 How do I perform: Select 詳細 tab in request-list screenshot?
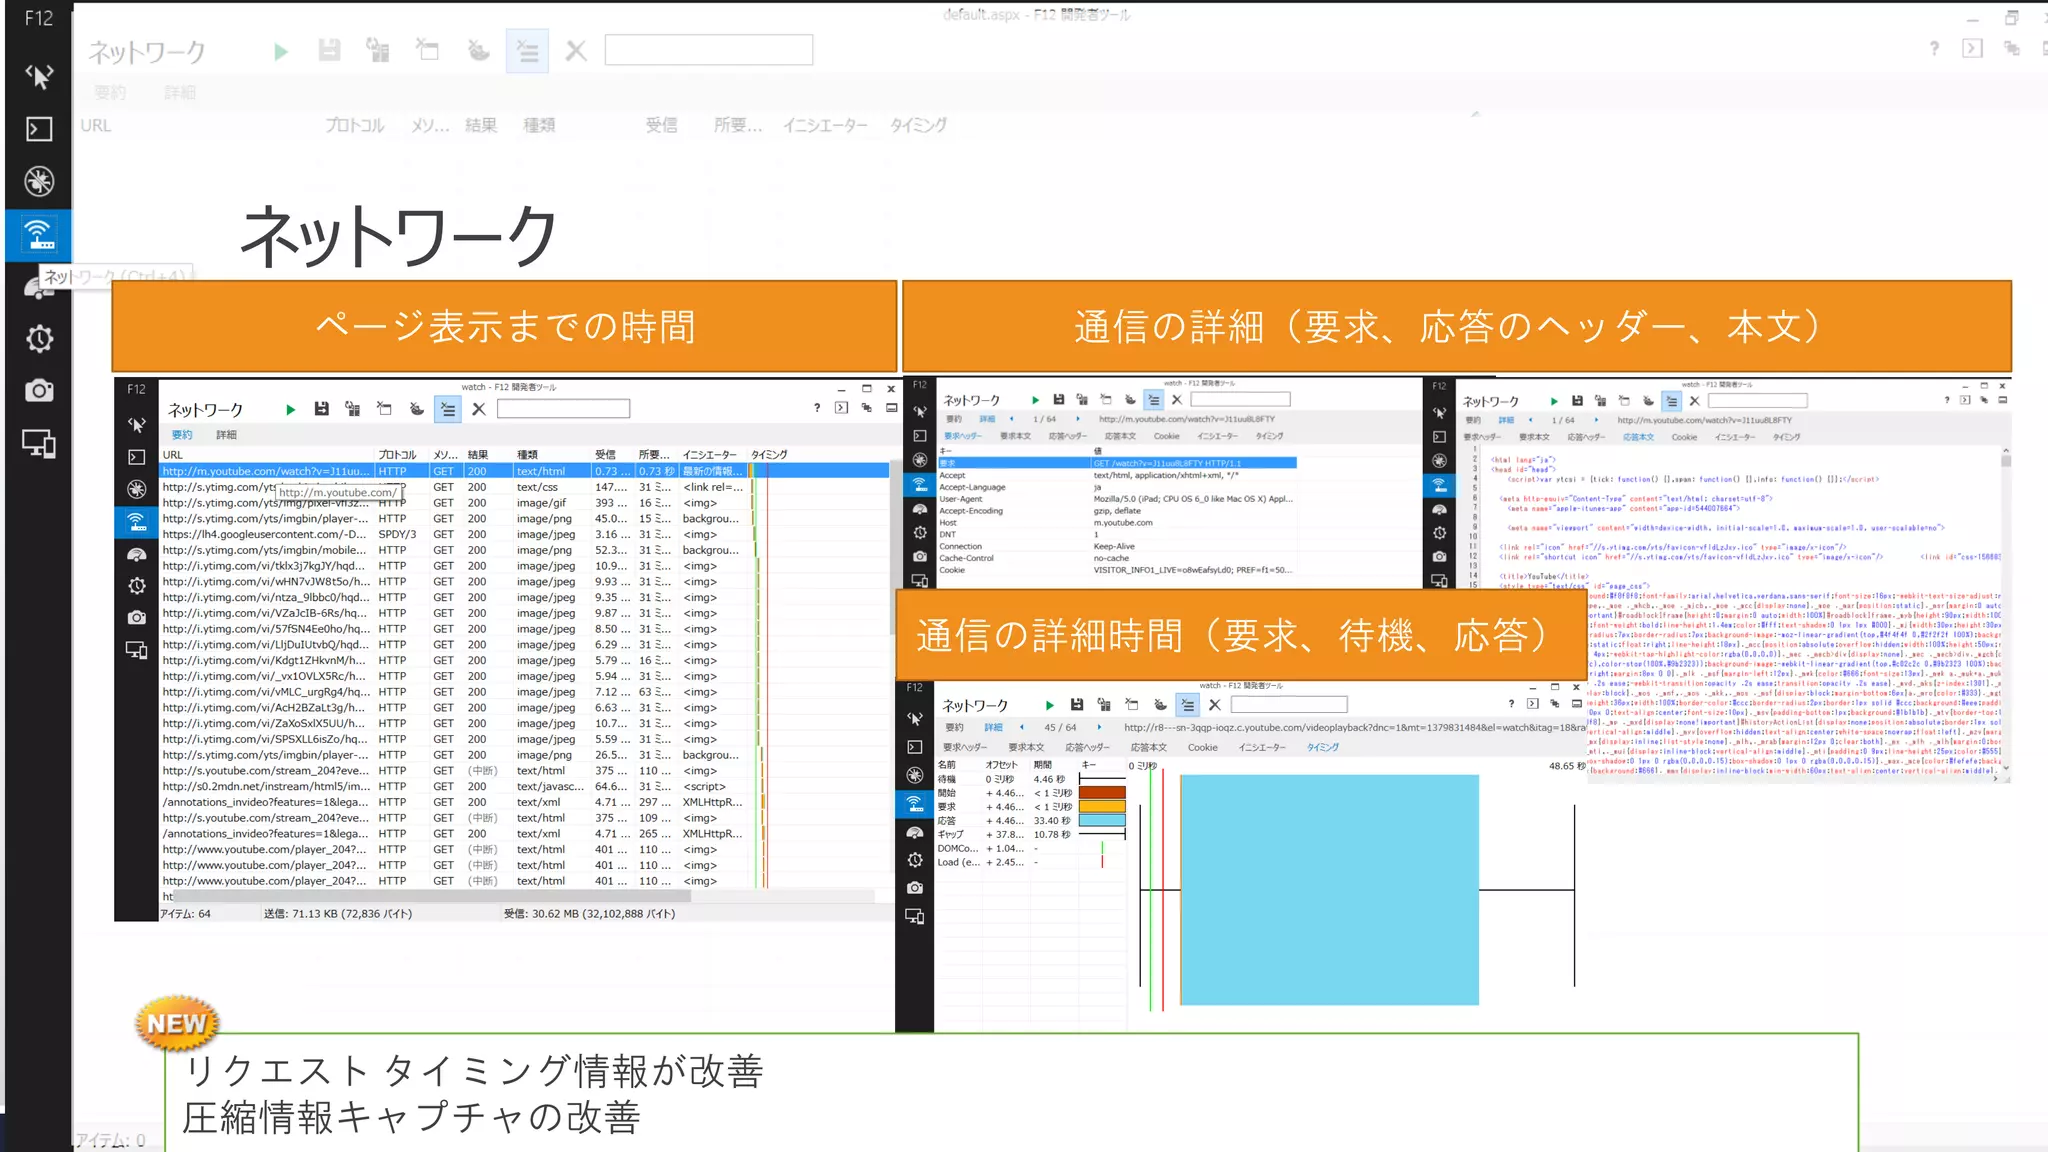[226, 435]
